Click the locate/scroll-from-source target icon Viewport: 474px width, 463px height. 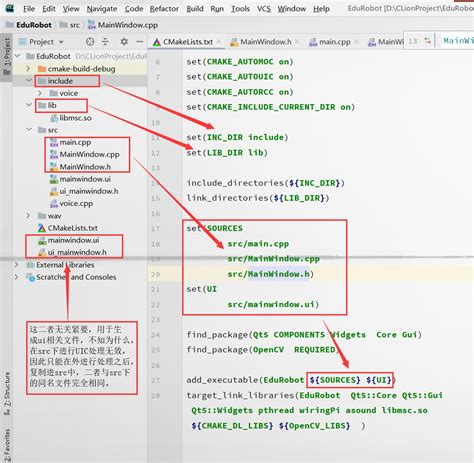(x=90, y=42)
